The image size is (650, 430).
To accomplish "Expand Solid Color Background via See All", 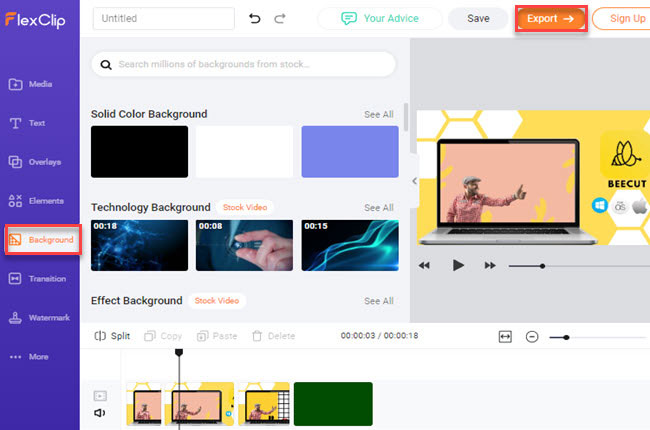I will pyautogui.click(x=378, y=115).
